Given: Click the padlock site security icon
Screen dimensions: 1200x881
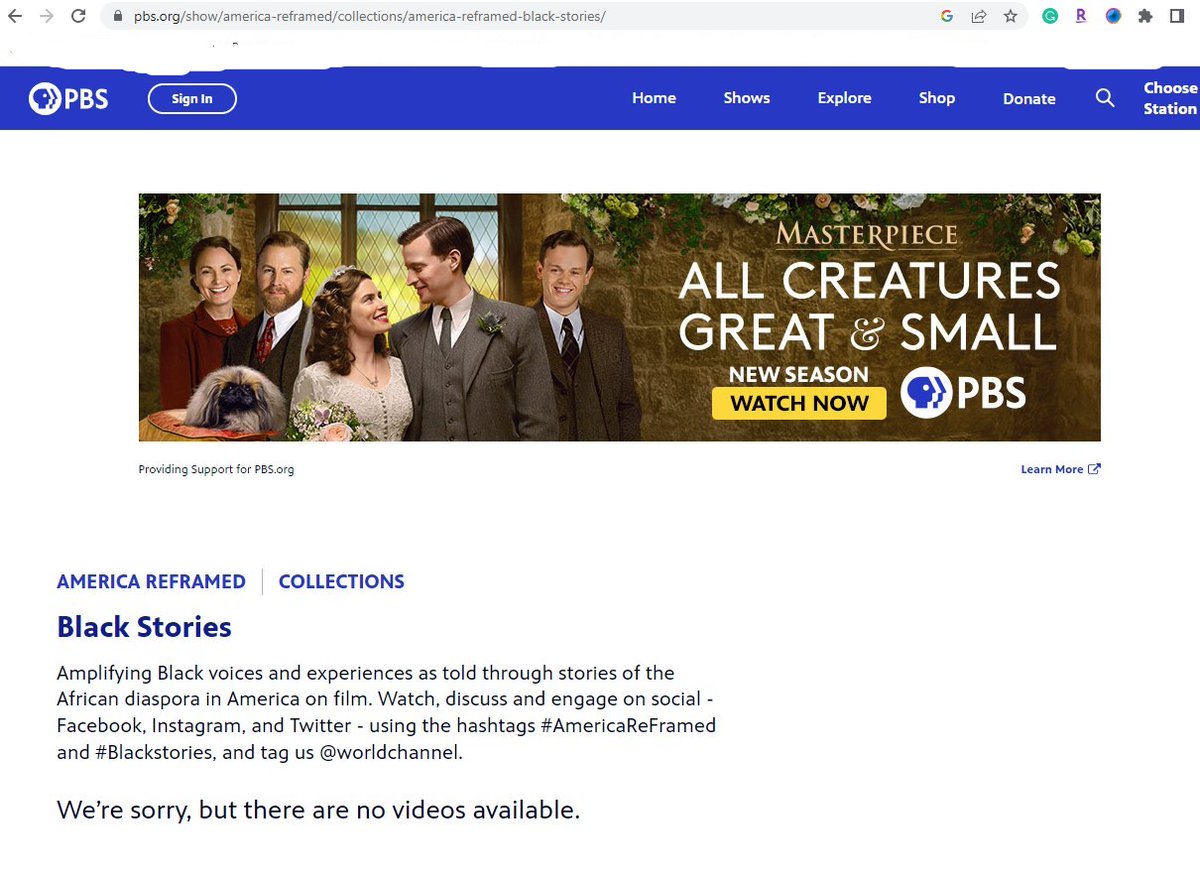Looking at the screenshot, I should pyautogui.click(x=117, y=16).
